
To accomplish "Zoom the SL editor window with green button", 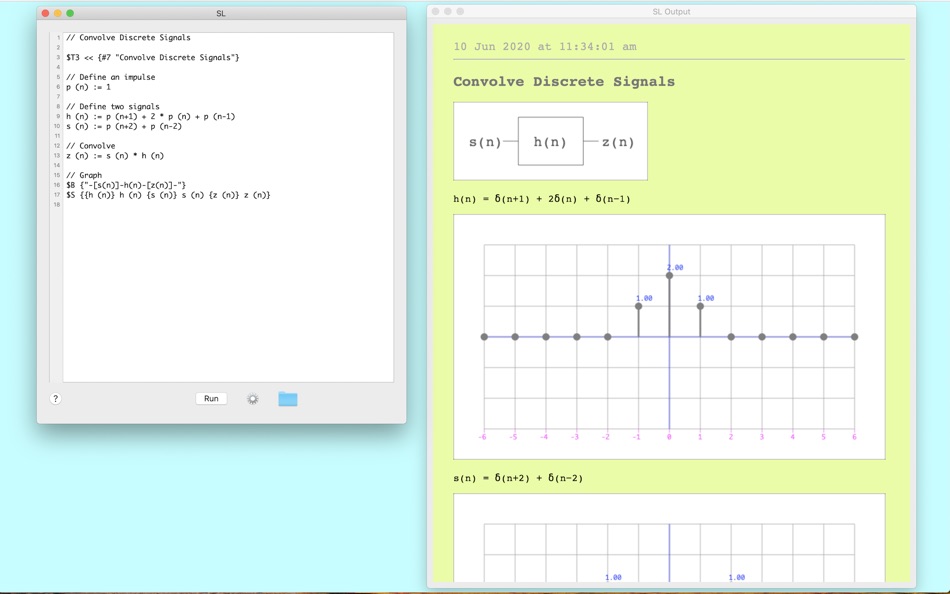I will click(x=70, y=13).
